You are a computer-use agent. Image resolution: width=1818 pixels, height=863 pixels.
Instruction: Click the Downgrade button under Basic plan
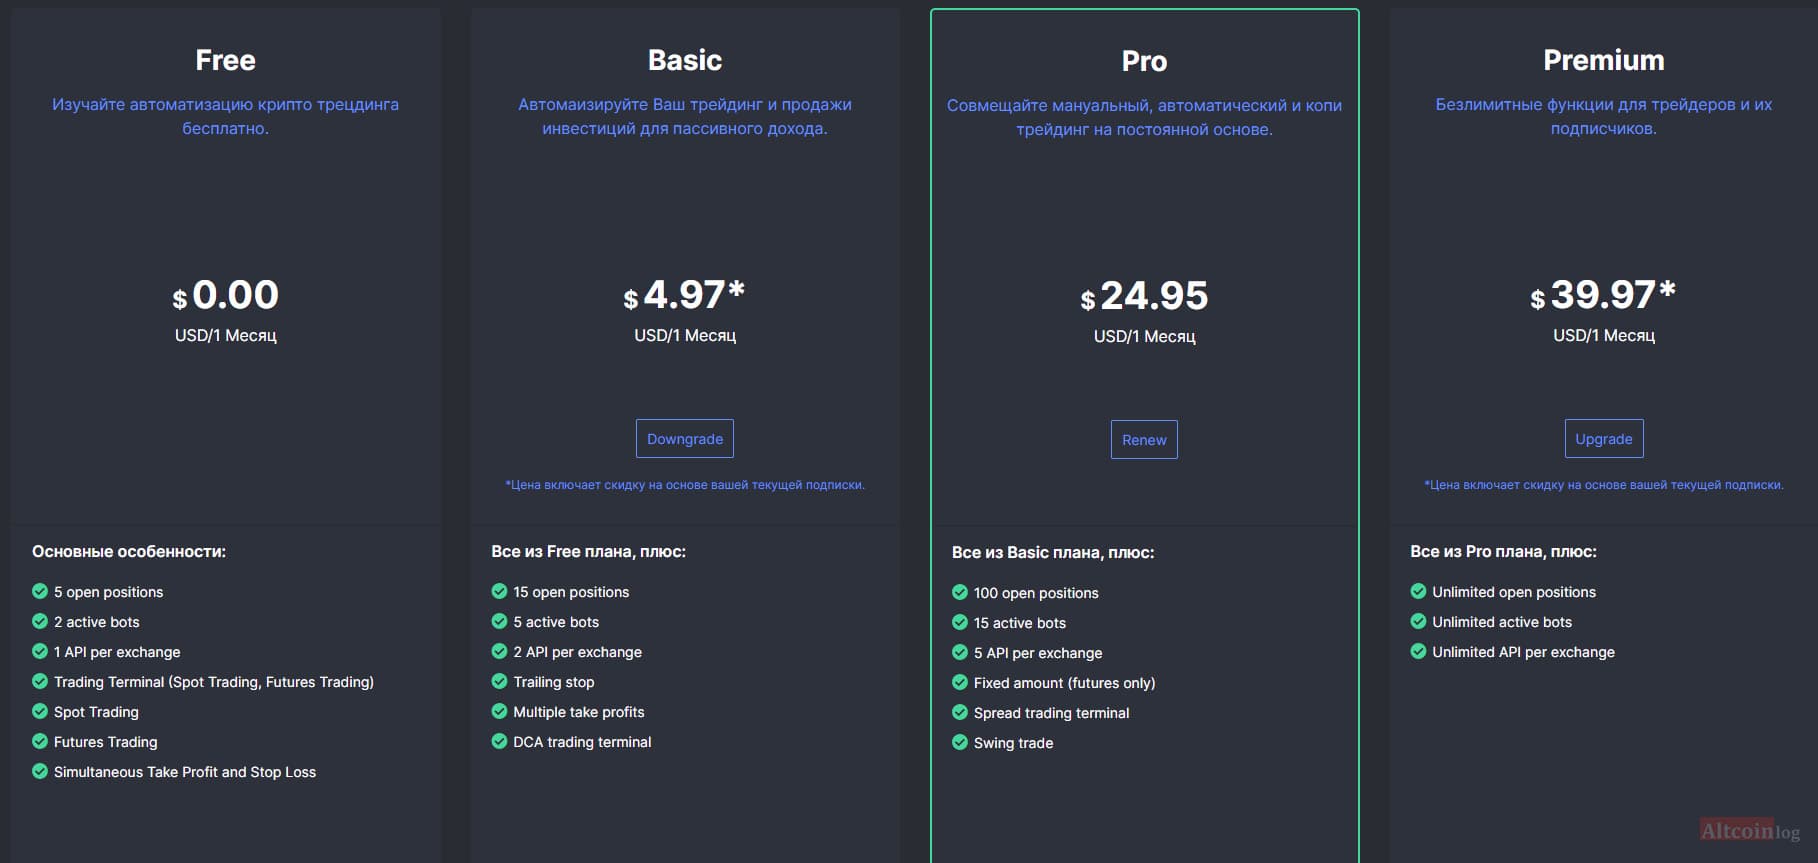click(x=685, y=439)
